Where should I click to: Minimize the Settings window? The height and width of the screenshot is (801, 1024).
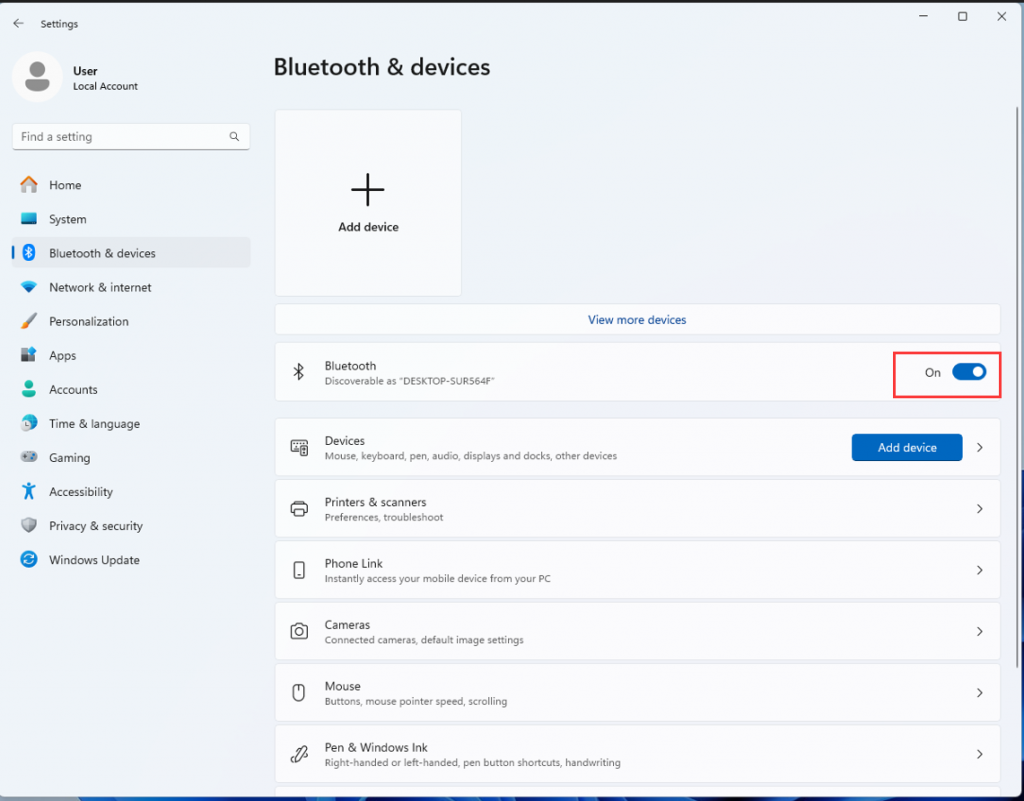coord(923,16)
